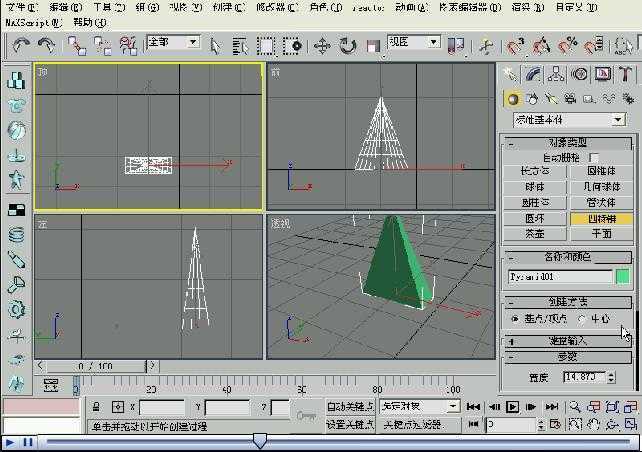Screen dimensions: 642x452
Task: Click the Redo arrow in the main toolbar
Action: 46,45
